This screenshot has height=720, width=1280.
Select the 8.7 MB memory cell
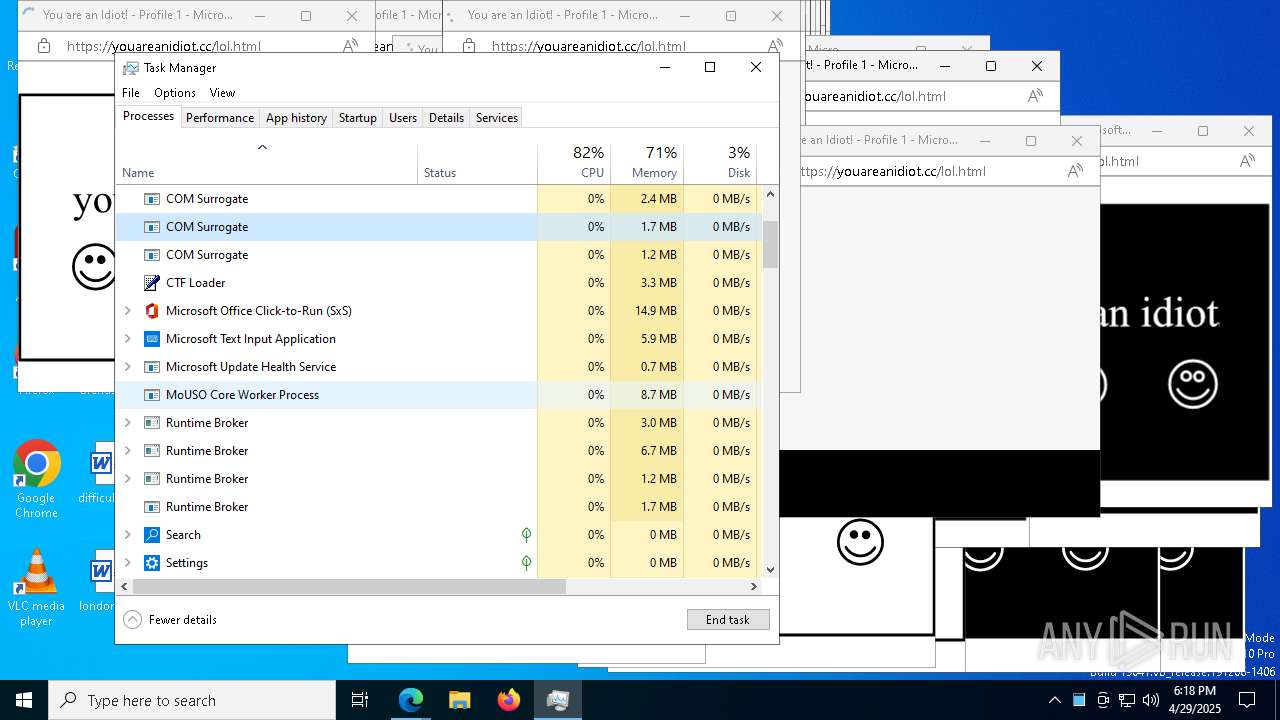point(647,395)
